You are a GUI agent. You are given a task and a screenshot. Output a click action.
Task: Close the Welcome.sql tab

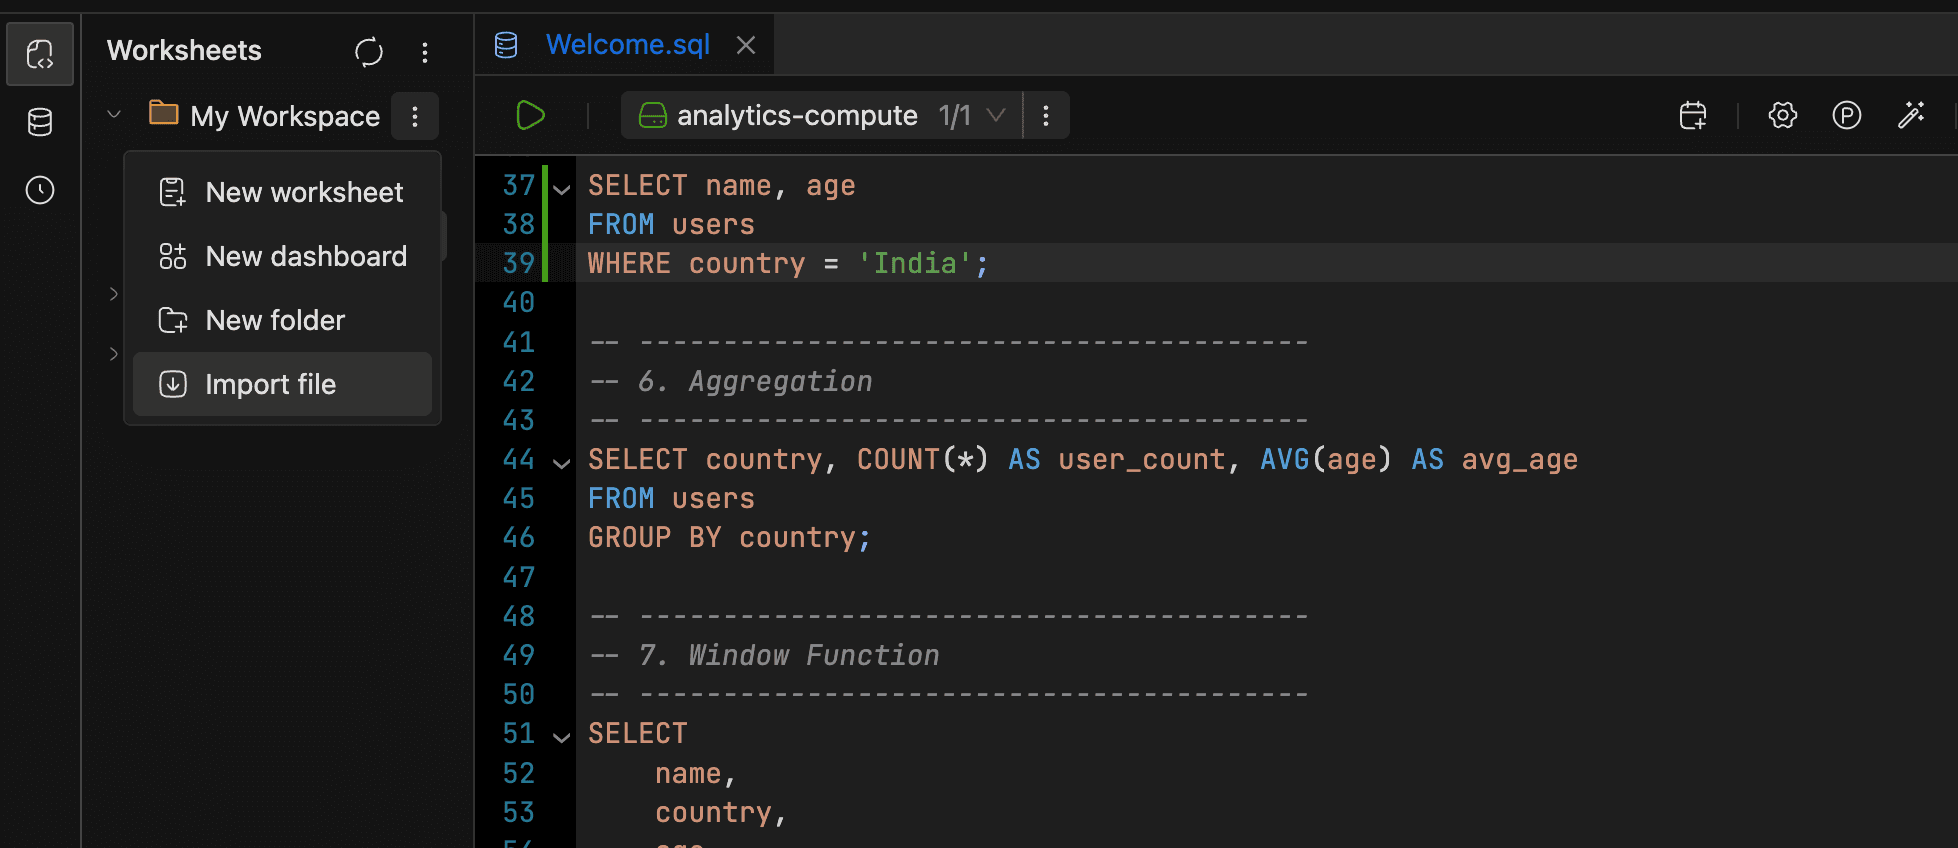746,45
